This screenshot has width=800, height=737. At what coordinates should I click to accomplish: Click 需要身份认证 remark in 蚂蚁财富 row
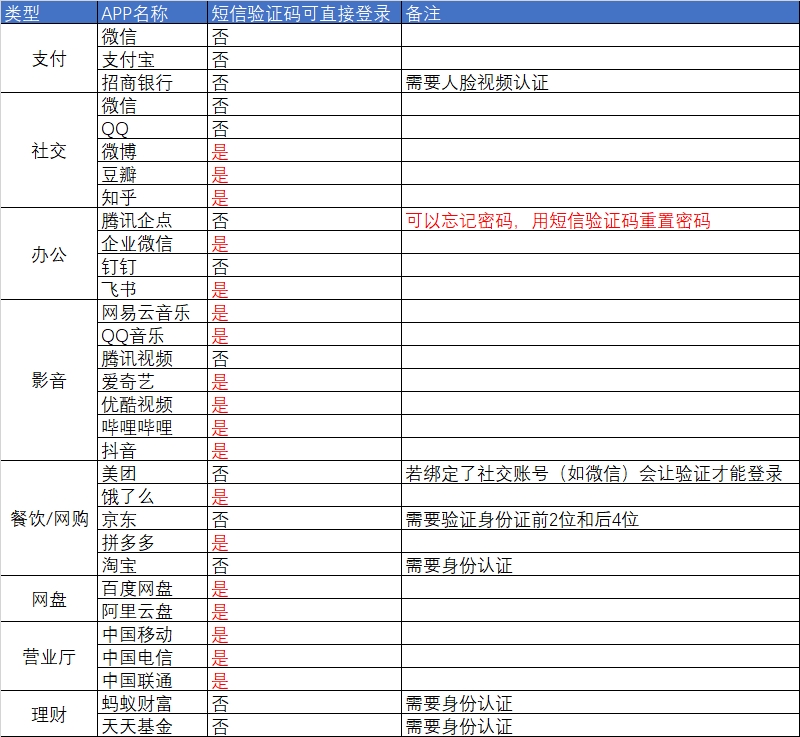click(601, 703)
